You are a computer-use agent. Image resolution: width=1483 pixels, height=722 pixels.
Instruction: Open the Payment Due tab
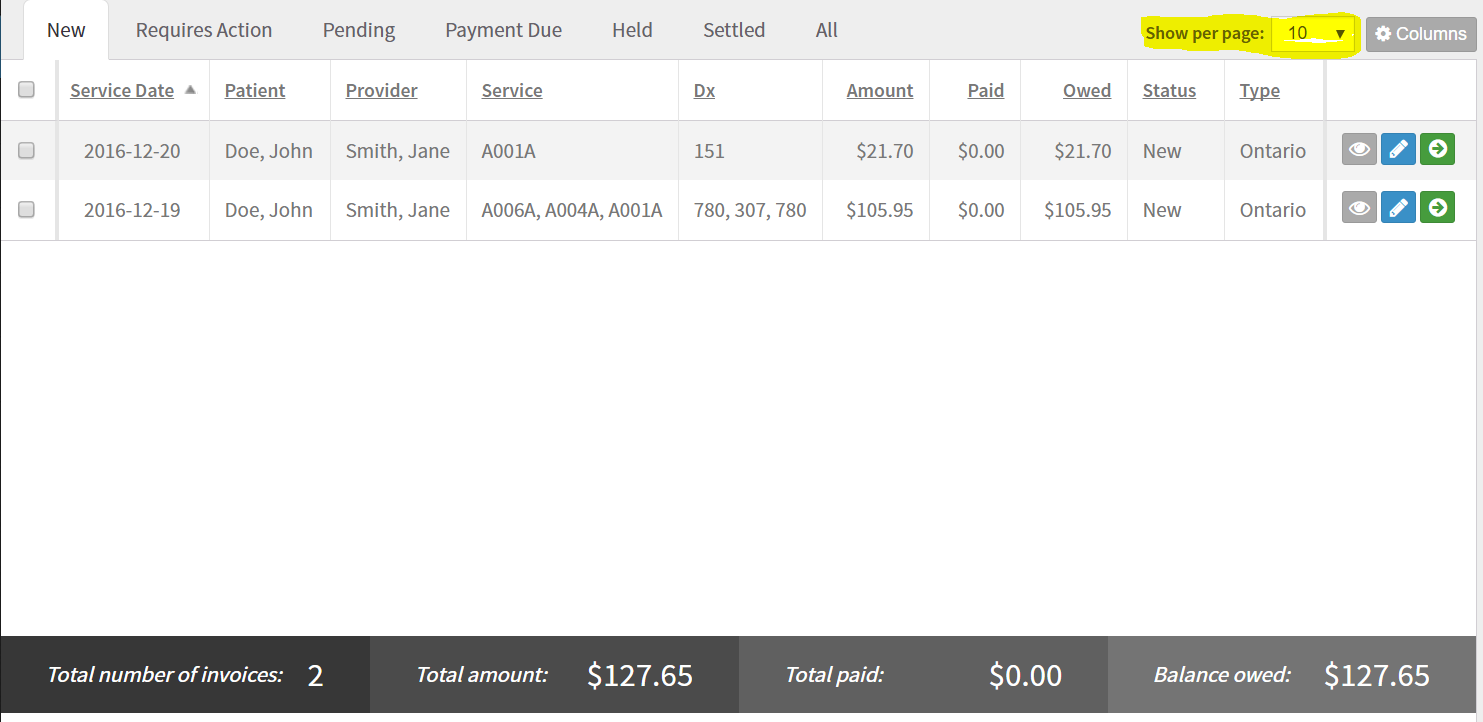pos(503,31)
